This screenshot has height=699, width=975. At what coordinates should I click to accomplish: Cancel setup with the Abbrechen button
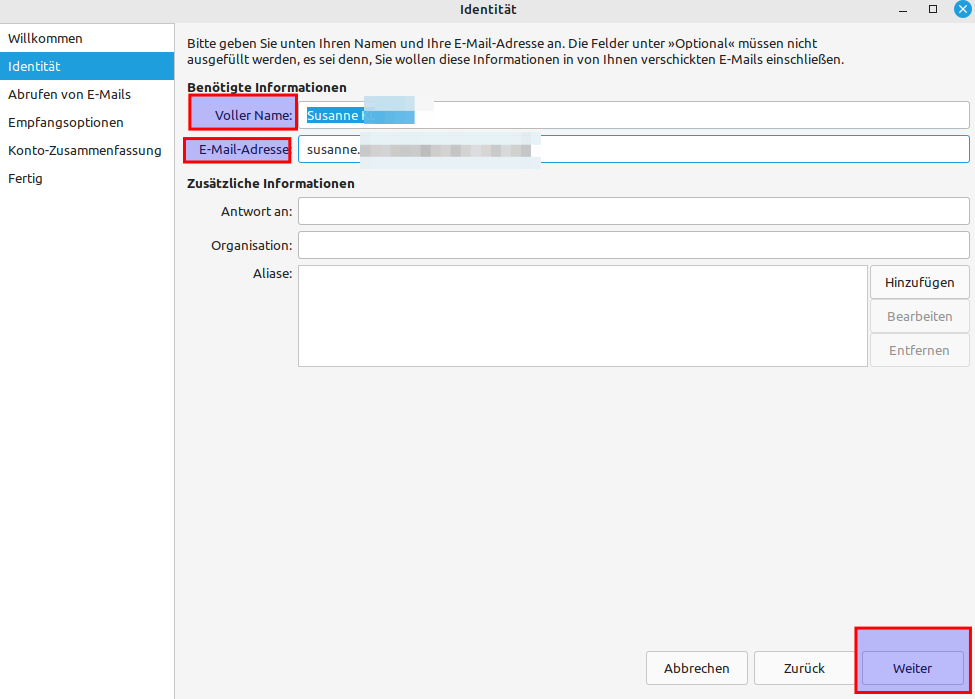click(696, 668)
